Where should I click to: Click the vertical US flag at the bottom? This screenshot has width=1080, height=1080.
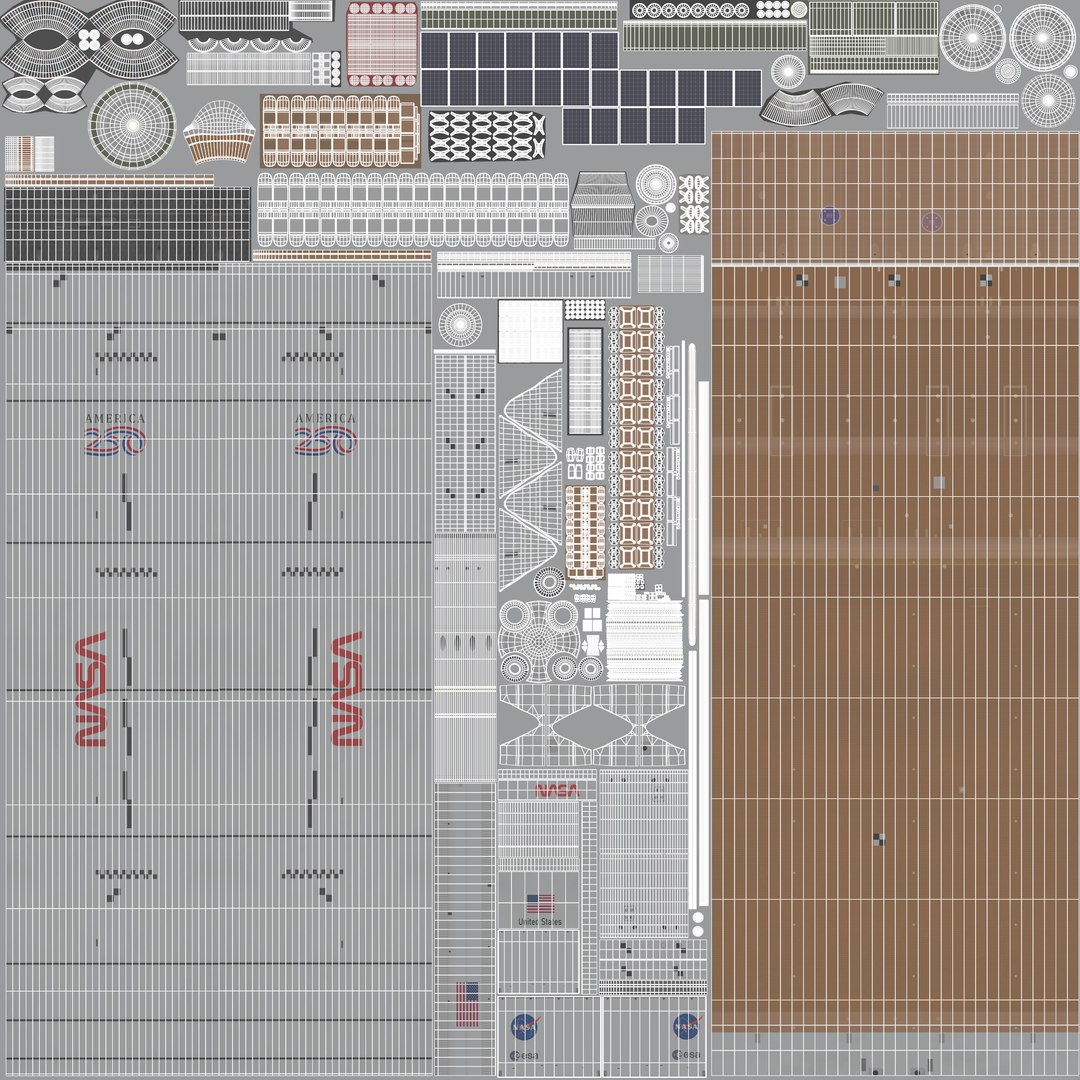pyautogui.click(x=467, y=1004)
